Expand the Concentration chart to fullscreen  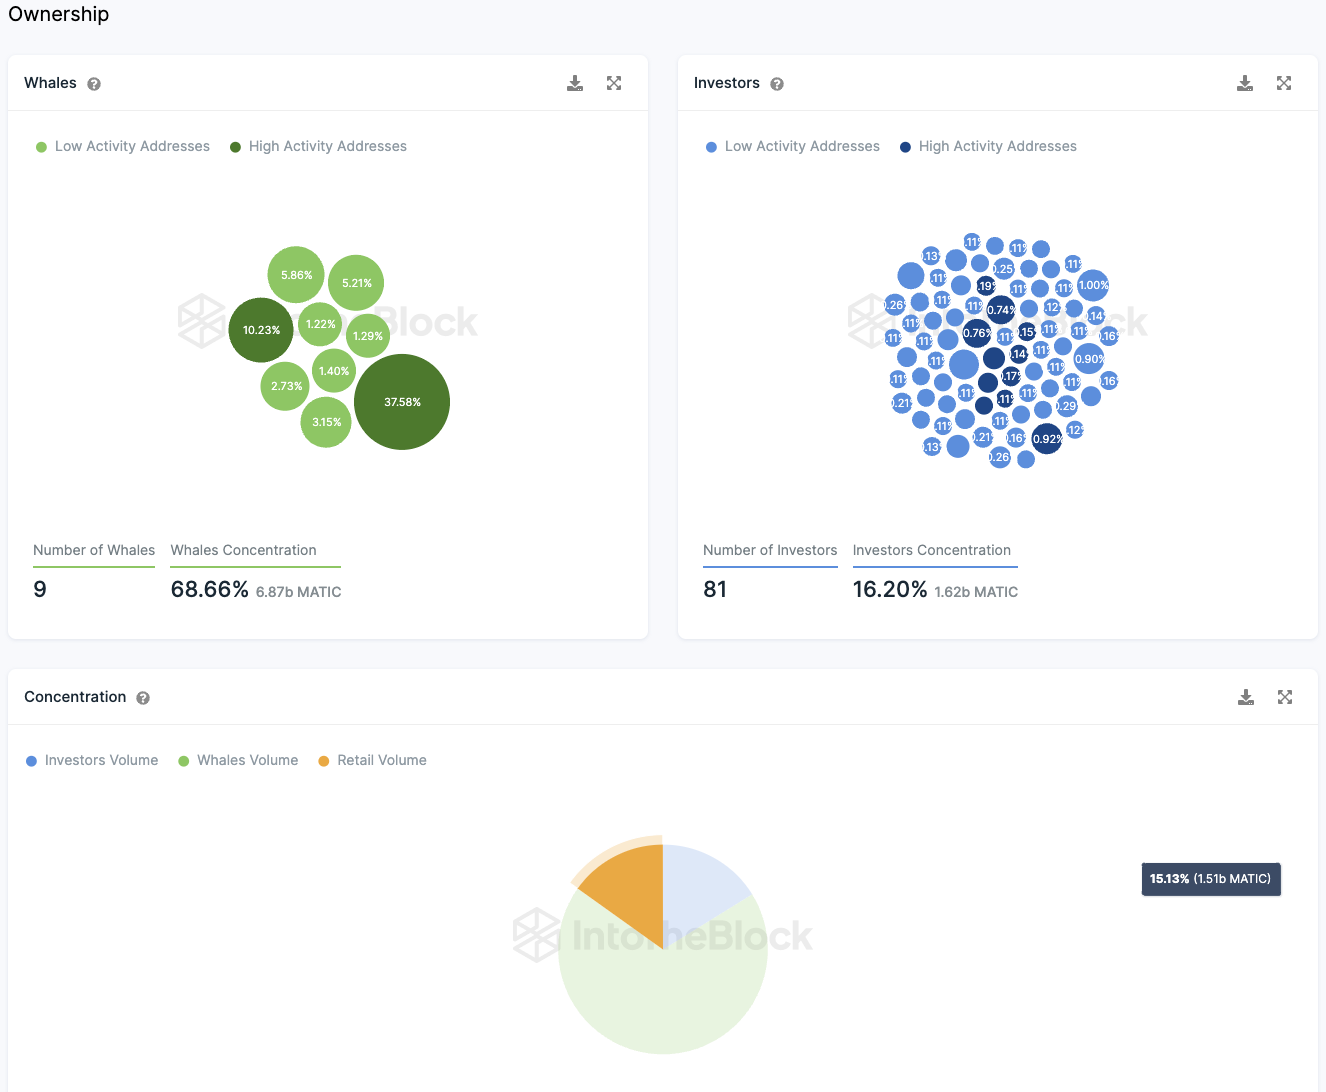pyautogui.click(x=1285, y=697)
